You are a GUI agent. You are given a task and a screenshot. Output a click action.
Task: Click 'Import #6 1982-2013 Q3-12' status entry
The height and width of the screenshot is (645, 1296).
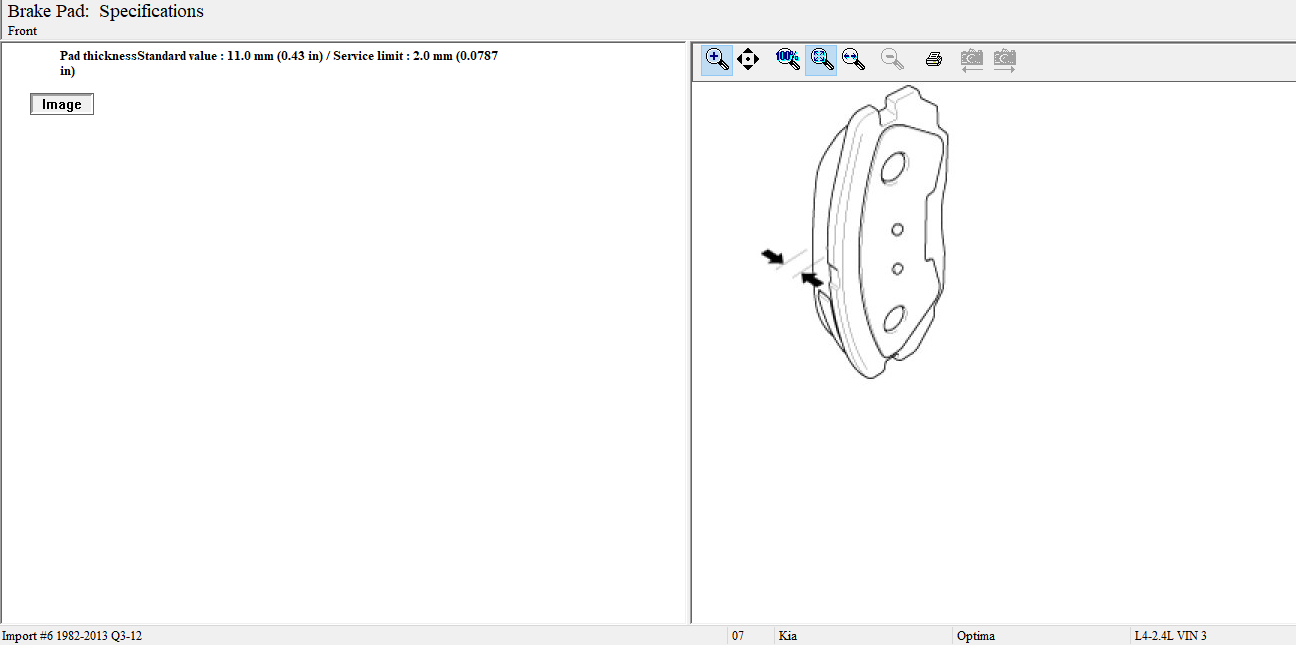pos(72,636)
